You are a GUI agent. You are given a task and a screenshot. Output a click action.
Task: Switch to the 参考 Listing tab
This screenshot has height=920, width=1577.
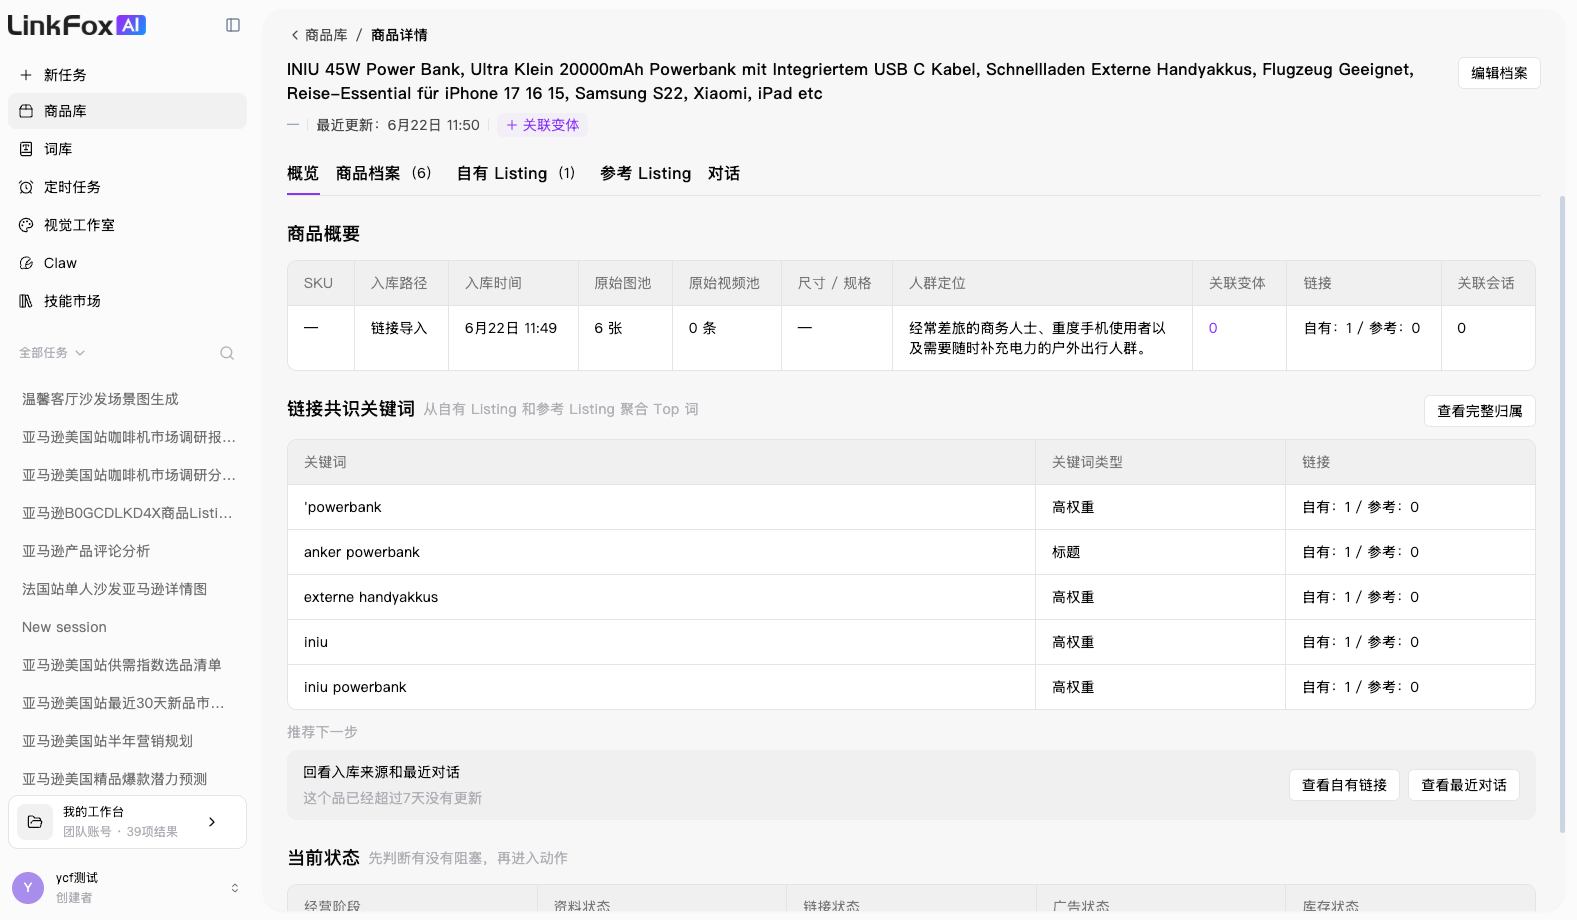[x=645, y=174]
